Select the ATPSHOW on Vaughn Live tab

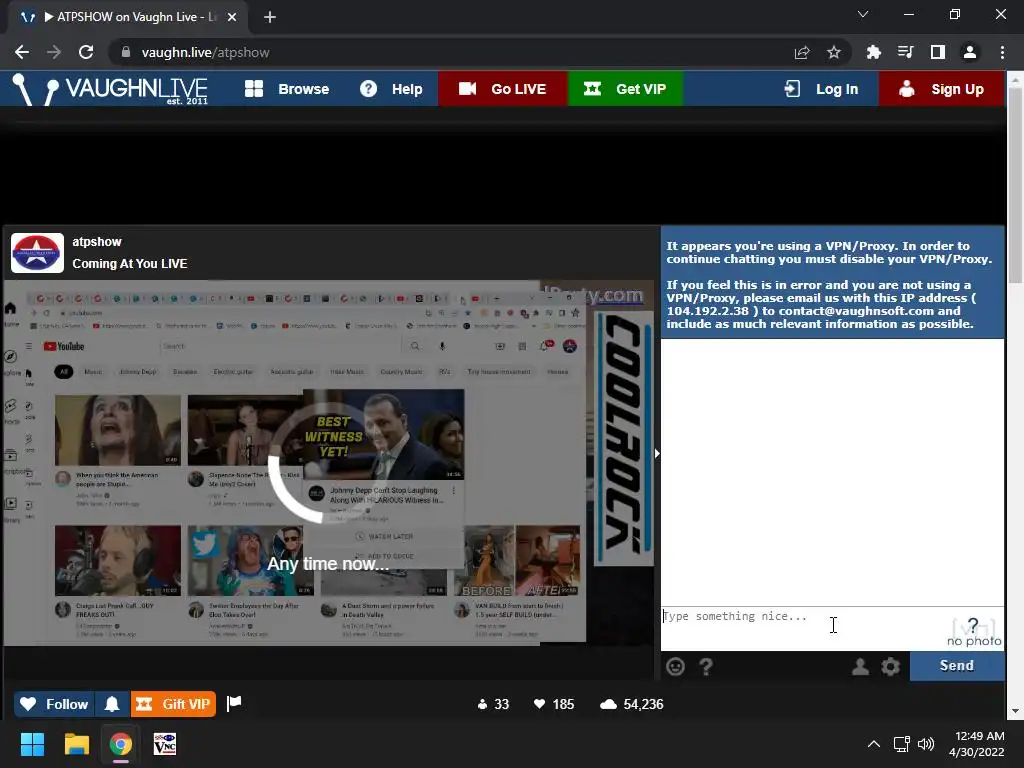tap(128, 17)
